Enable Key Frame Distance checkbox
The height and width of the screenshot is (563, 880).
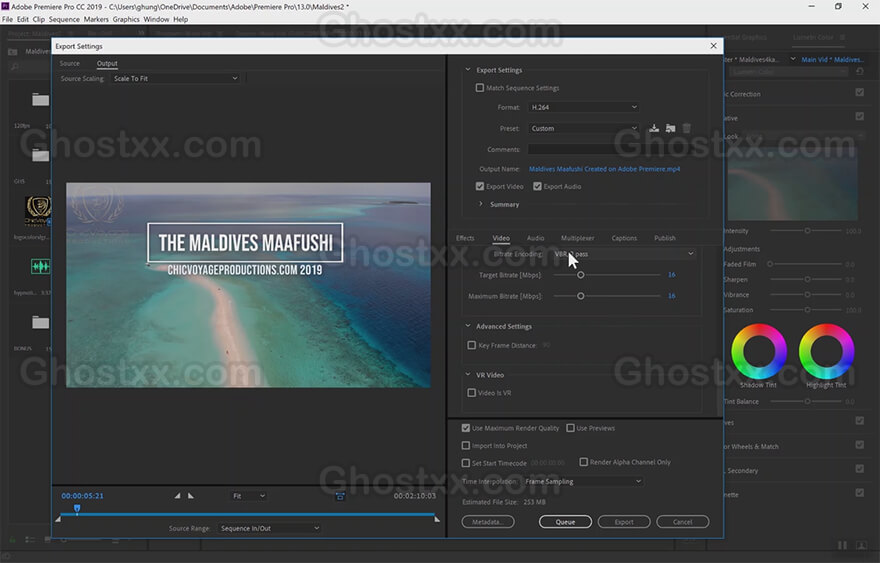pyautogui.click(x=471, y=345)
